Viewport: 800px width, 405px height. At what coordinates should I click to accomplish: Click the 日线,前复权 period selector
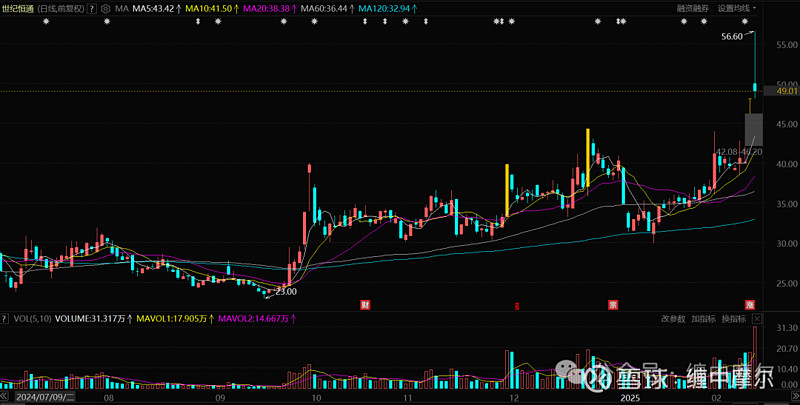(63, 8)
